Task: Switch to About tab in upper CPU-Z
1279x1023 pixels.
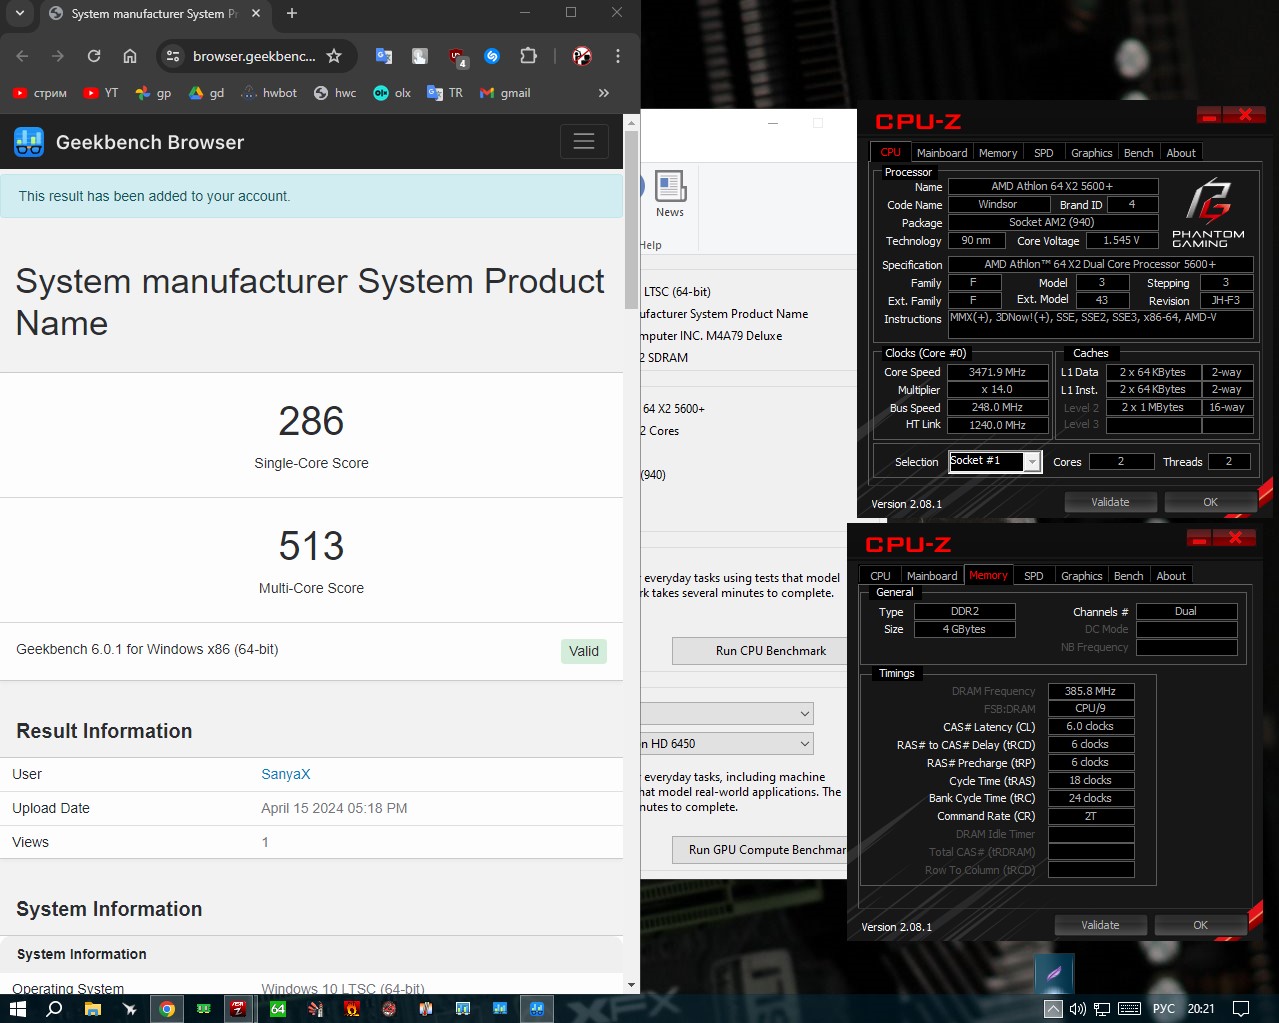Action: (x=1181, y=153)
